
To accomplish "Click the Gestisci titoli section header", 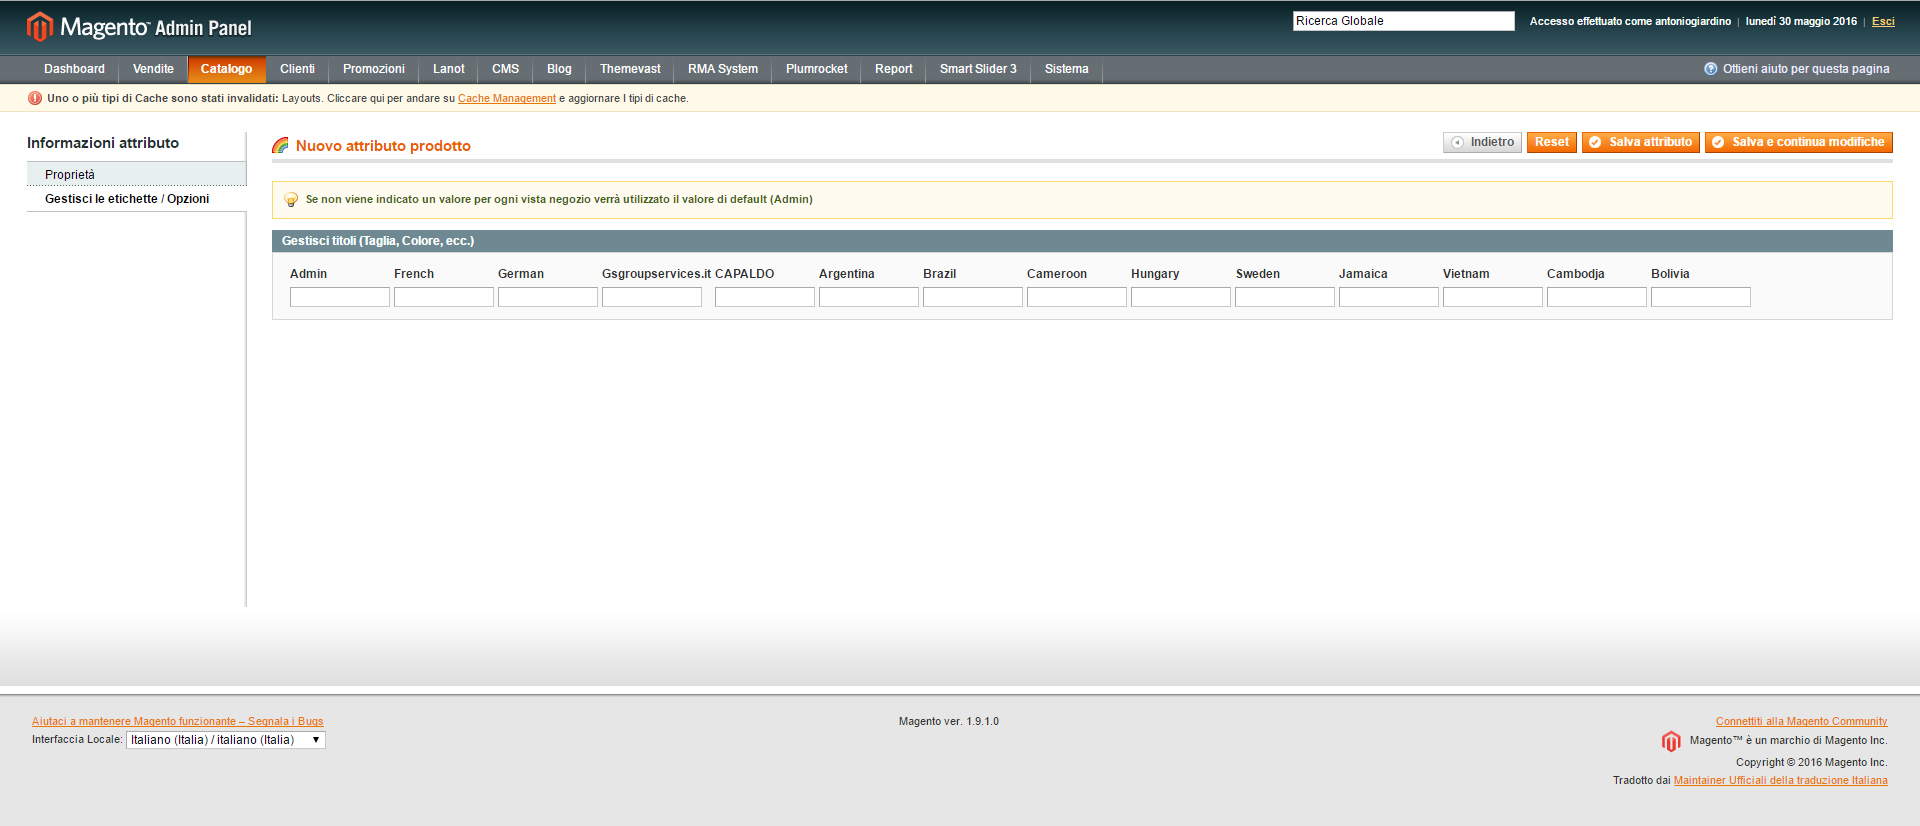I will tap(1082, 241).
